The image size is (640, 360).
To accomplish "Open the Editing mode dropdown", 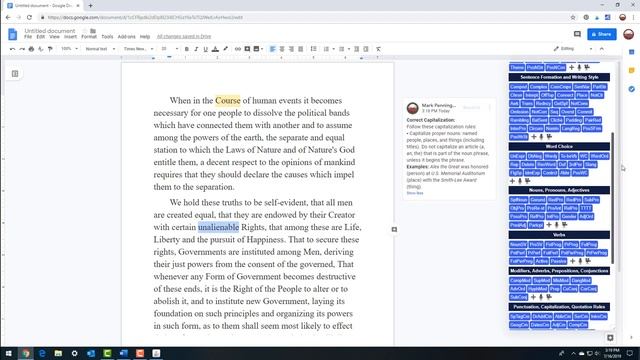I will point(573,49).
